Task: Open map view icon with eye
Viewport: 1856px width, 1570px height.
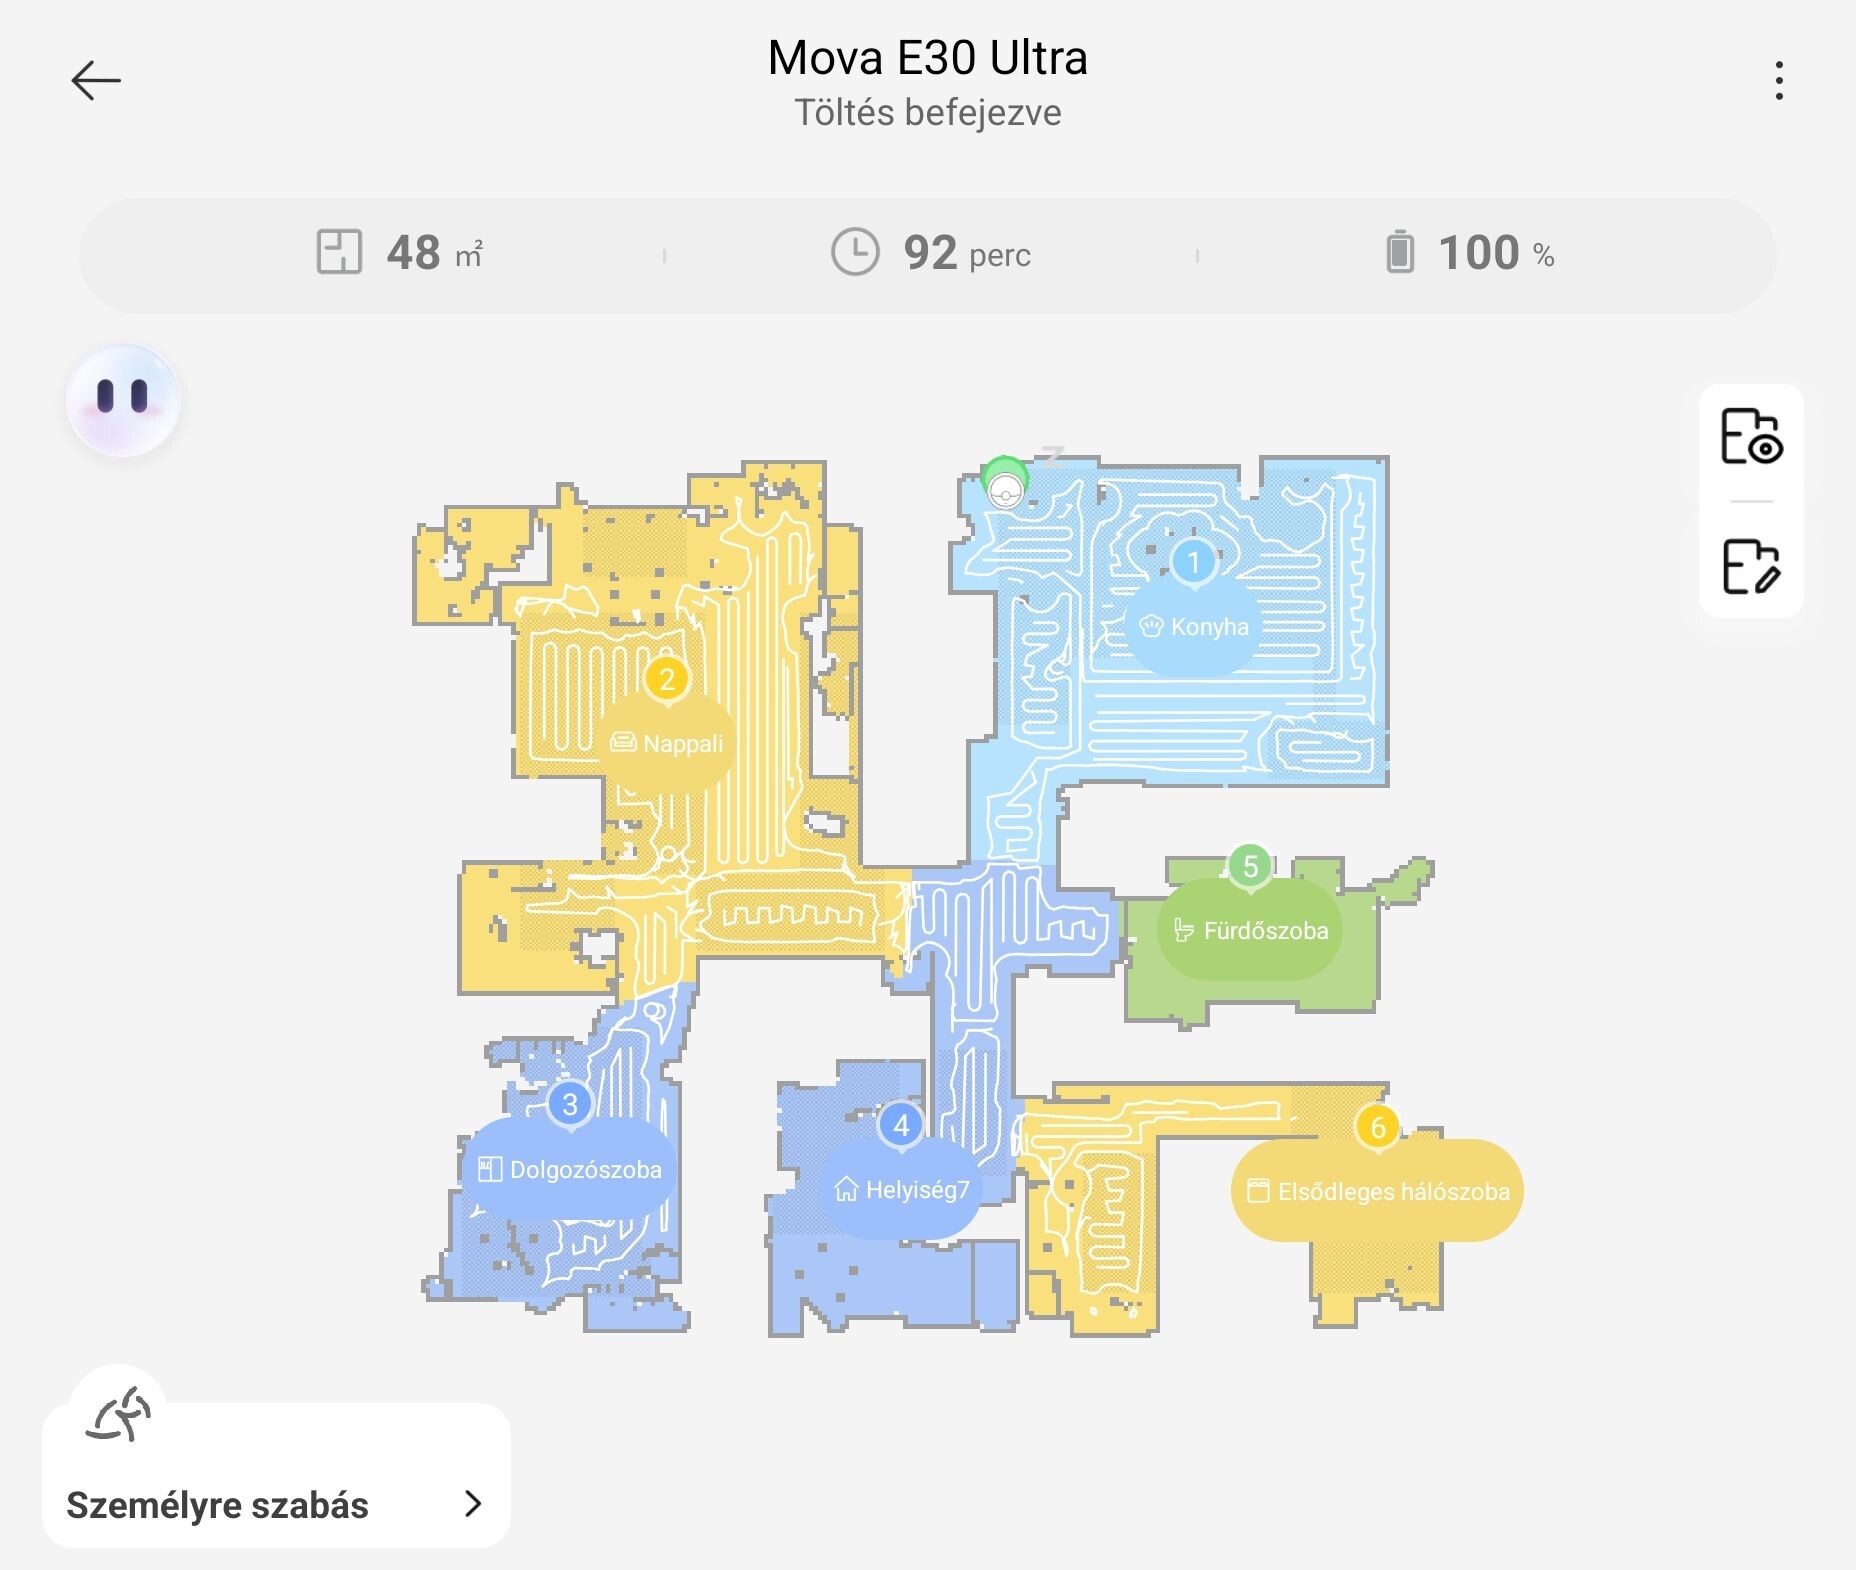Action: [x=1750, y=437]
